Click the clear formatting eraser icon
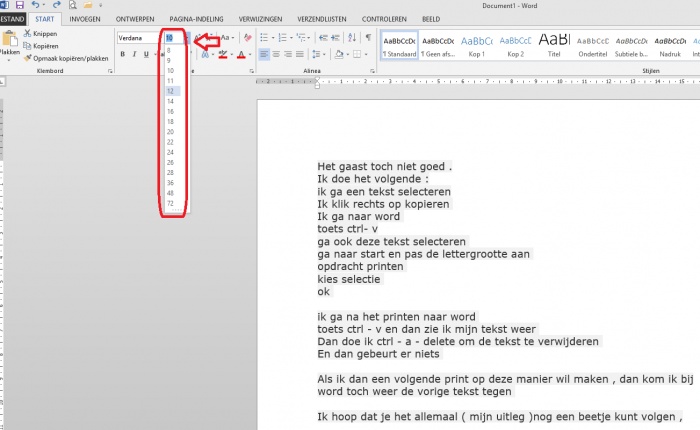The width and height of the screenshot is (700, 430). tap(245, 37)
